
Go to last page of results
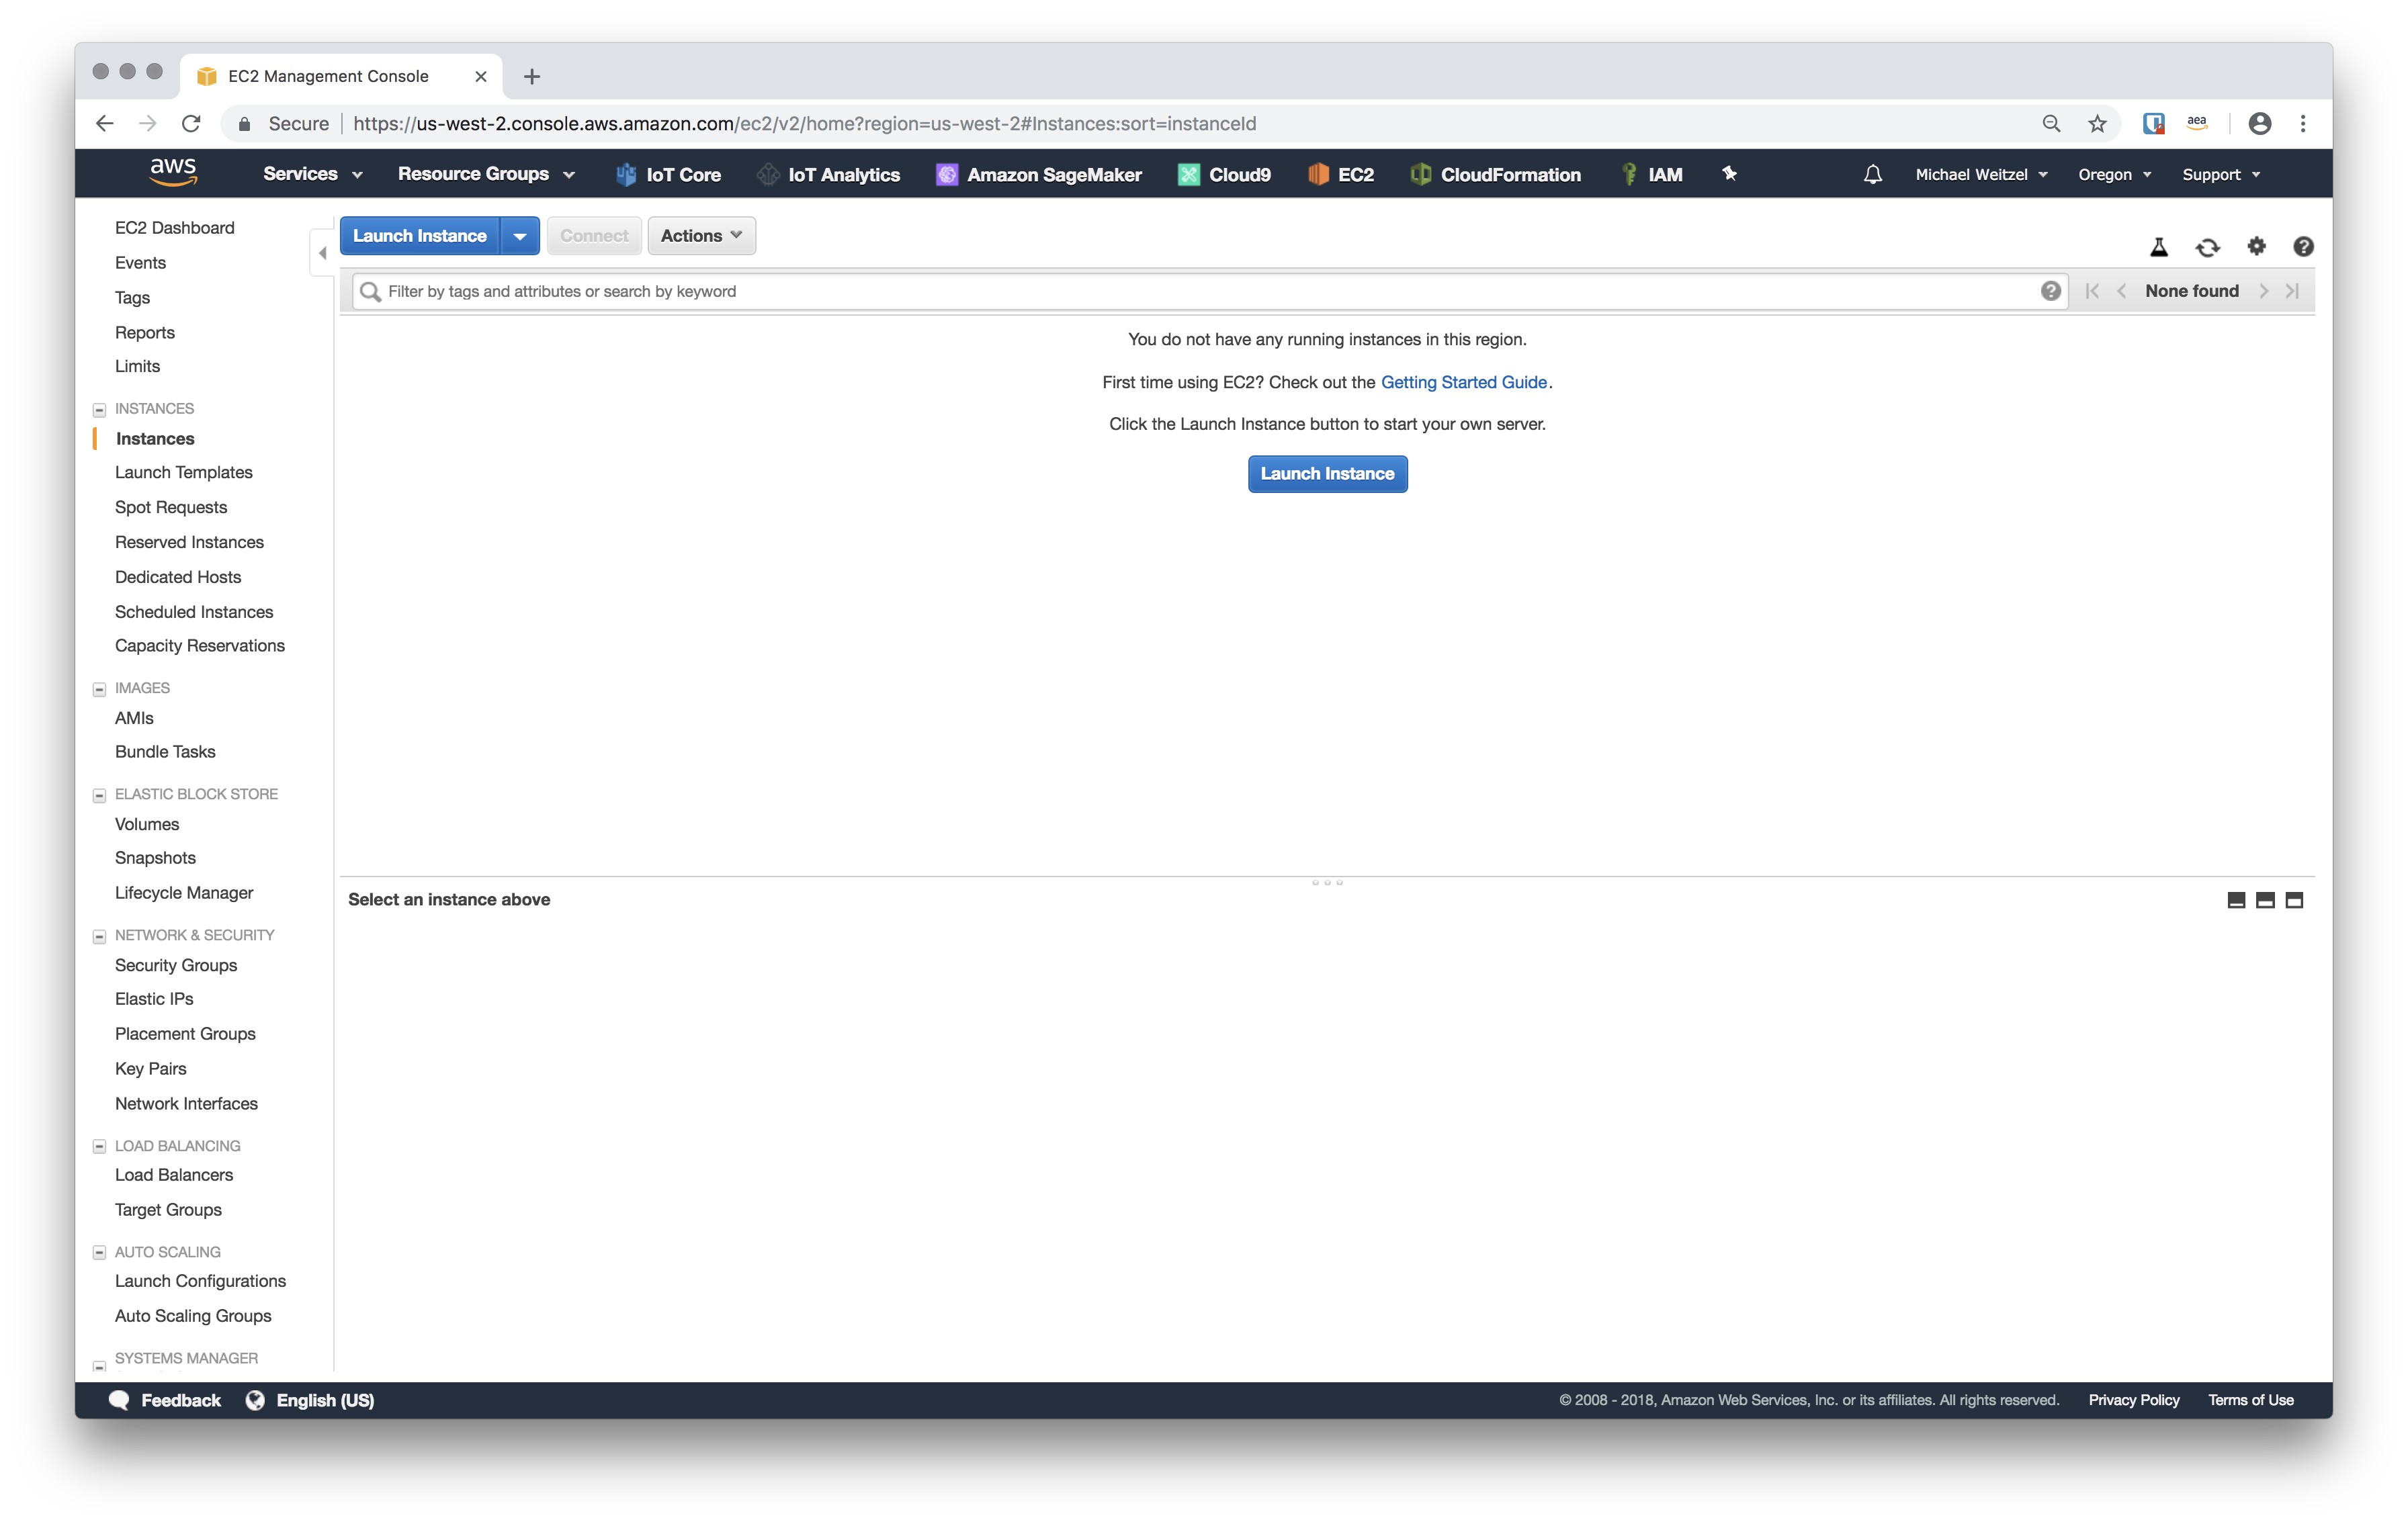(2292, 291)
